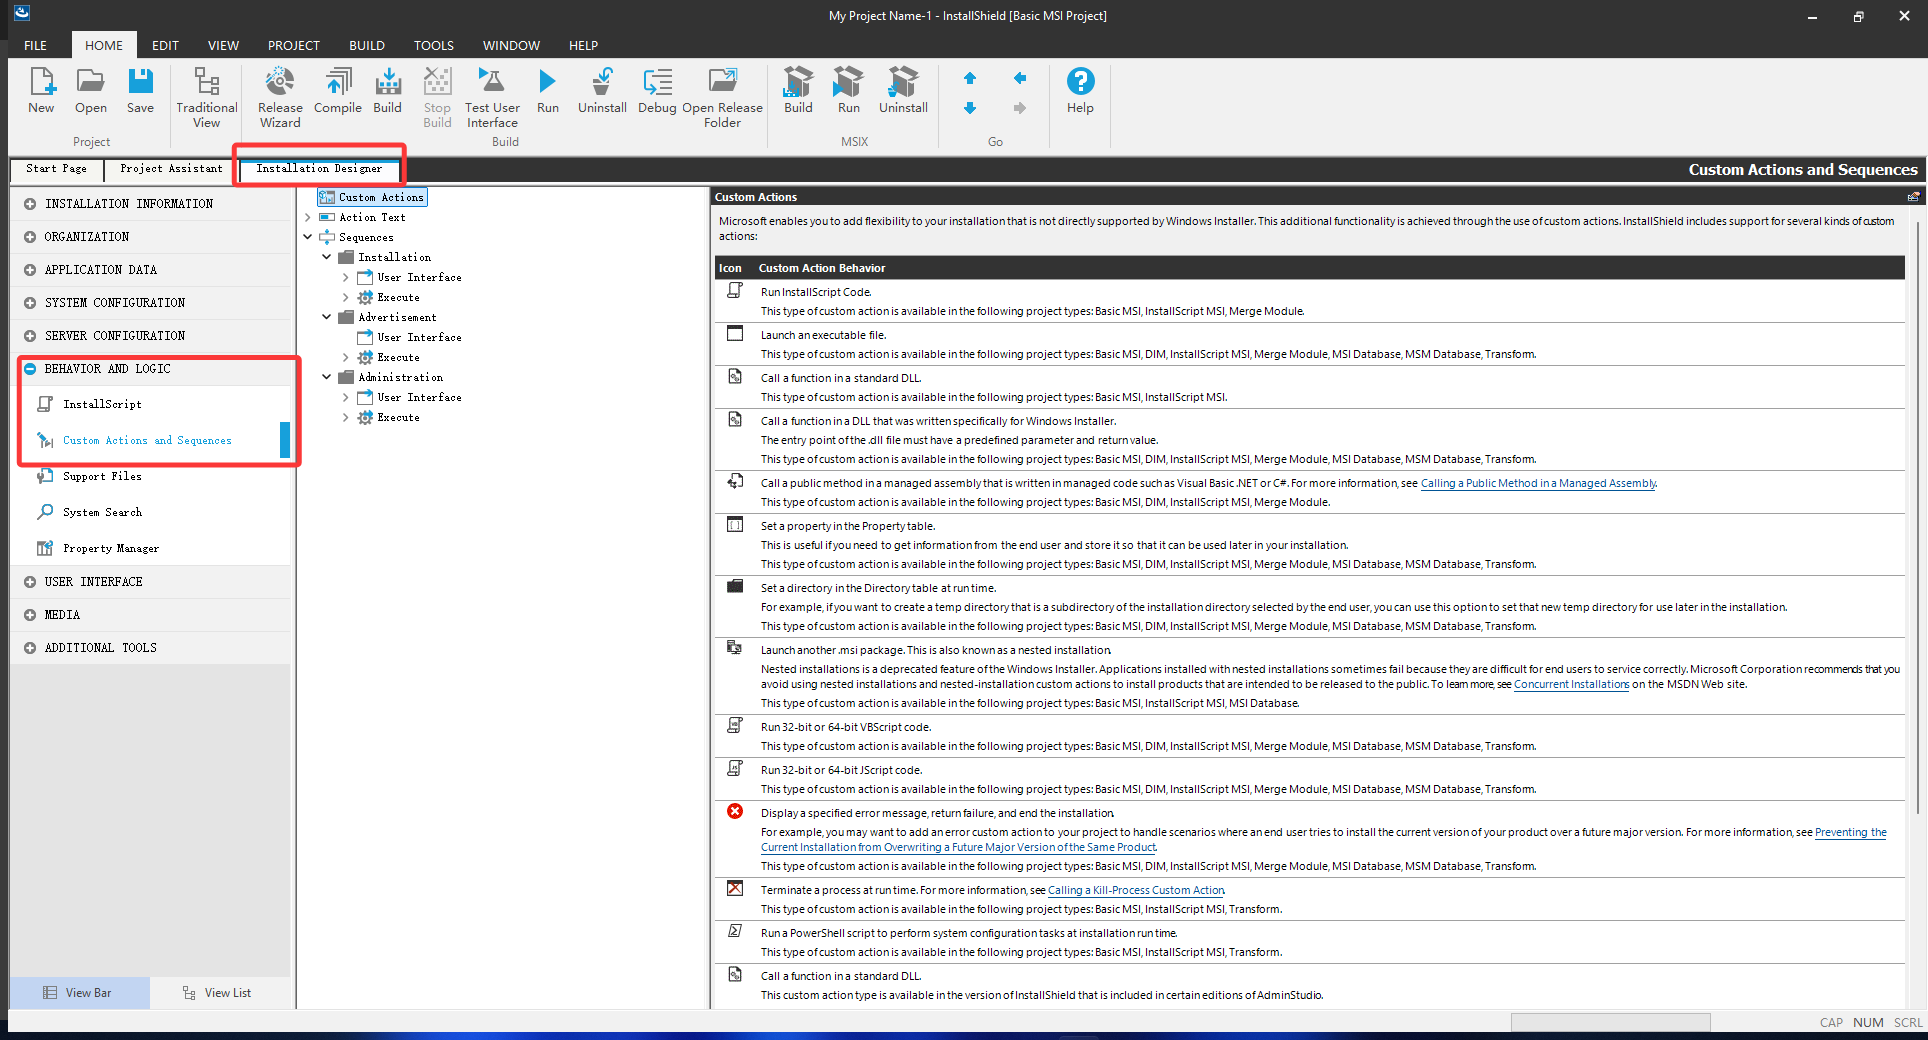
Task: Click the Go up arrow
Action: pyautogui.click(x=970, y=78)
